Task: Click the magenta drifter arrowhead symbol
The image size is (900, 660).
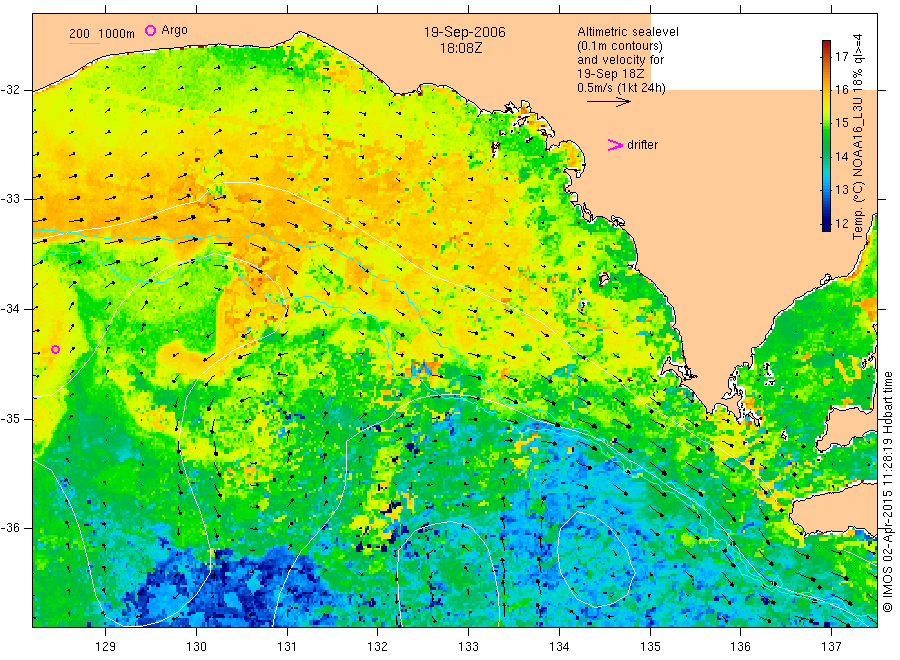Action: (x=615, y=145)
